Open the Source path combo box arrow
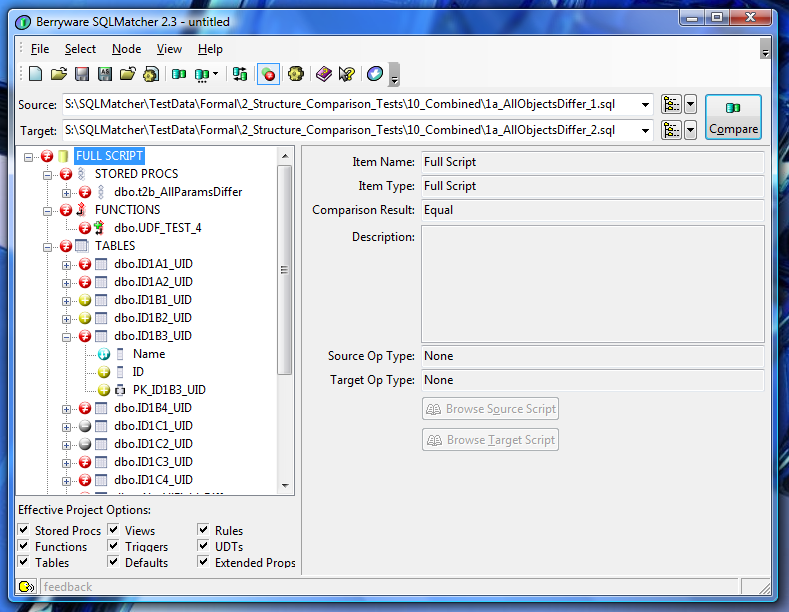789x612 pixels. 645,105
